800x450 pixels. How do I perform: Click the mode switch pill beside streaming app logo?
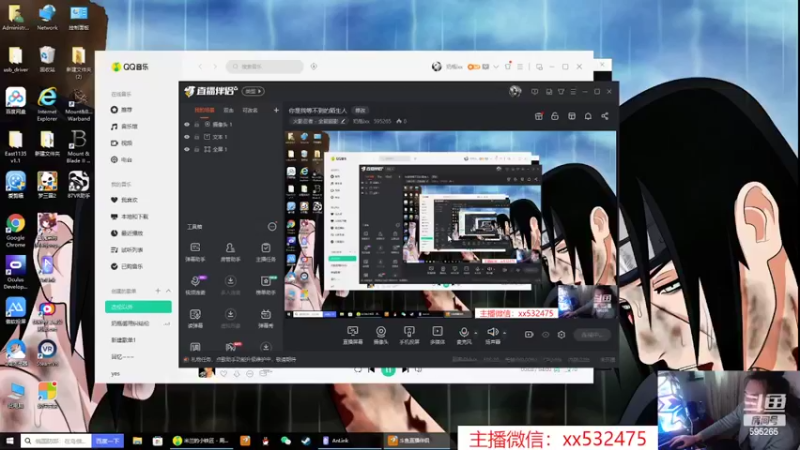click(253, 91)
